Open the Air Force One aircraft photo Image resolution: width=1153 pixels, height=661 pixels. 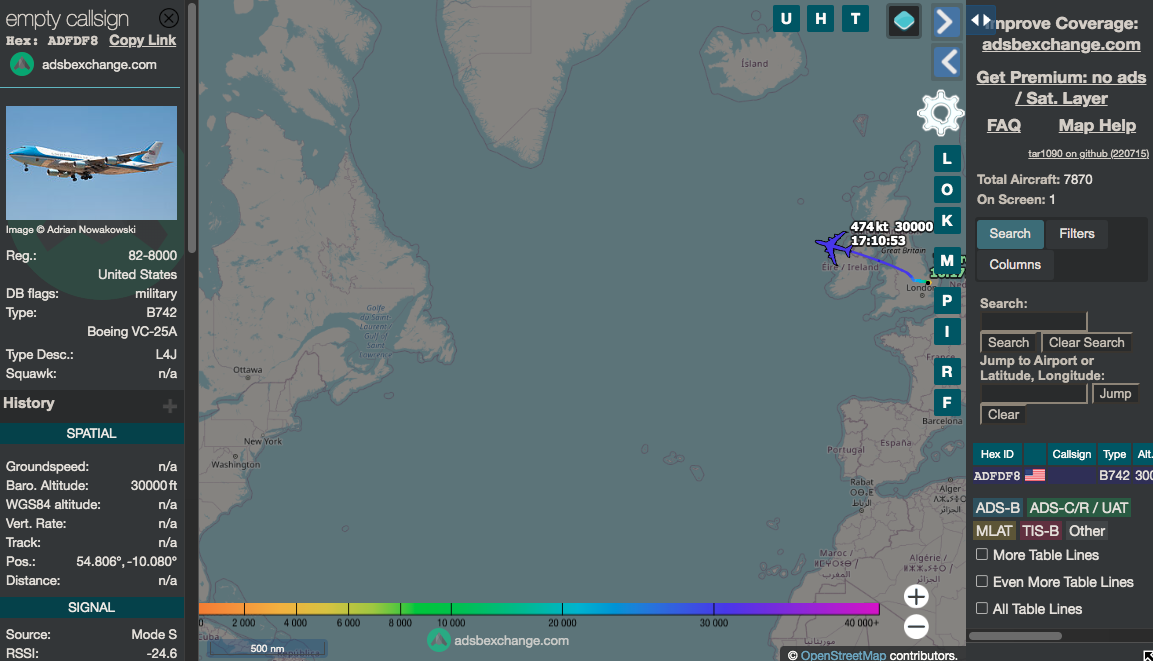click(x=91, y=162)
